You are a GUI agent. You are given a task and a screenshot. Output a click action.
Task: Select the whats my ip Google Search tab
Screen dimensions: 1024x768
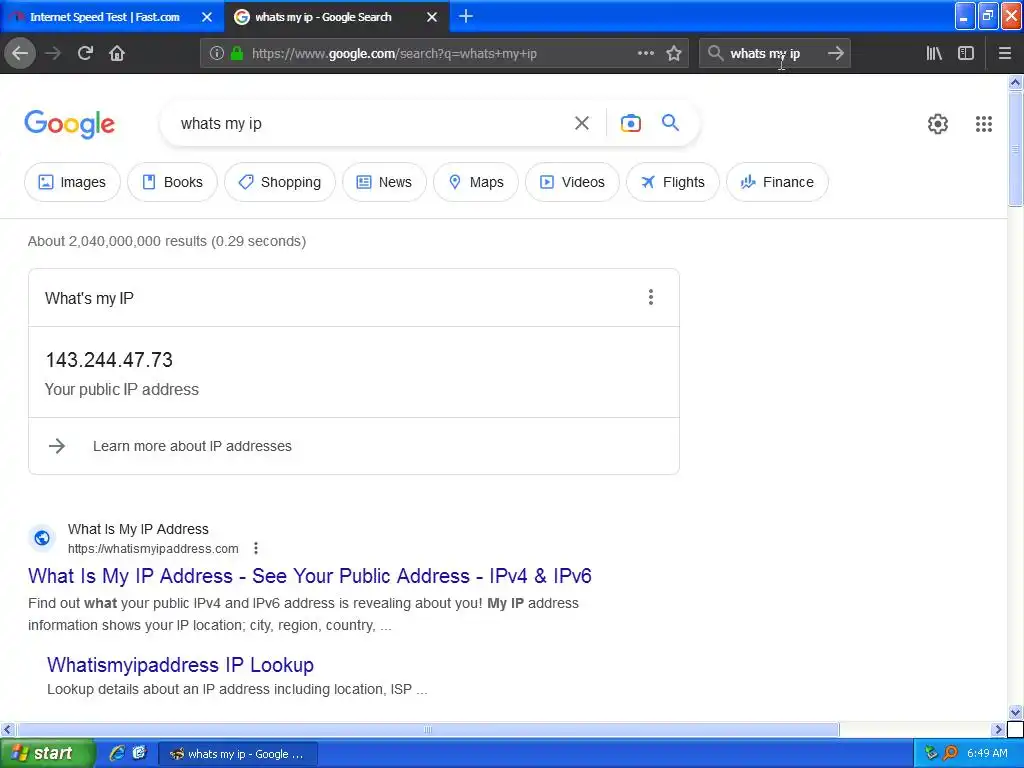pos(323,17)
